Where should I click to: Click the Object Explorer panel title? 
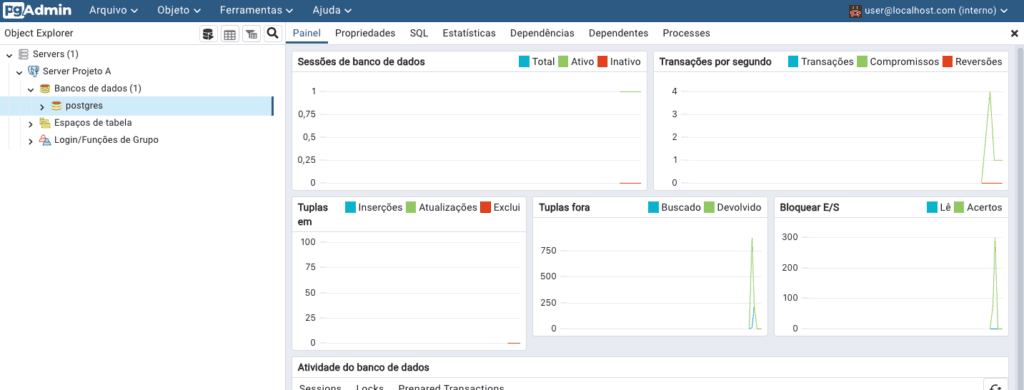(x=39, y=33)
